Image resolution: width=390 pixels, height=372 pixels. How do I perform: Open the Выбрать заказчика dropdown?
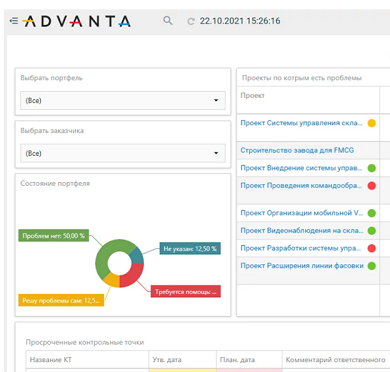tap(123, 153)
